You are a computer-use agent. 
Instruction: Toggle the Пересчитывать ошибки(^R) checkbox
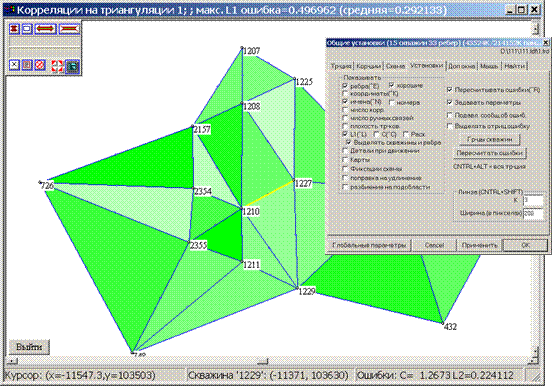pyautogui.click(x=450, y=90)
